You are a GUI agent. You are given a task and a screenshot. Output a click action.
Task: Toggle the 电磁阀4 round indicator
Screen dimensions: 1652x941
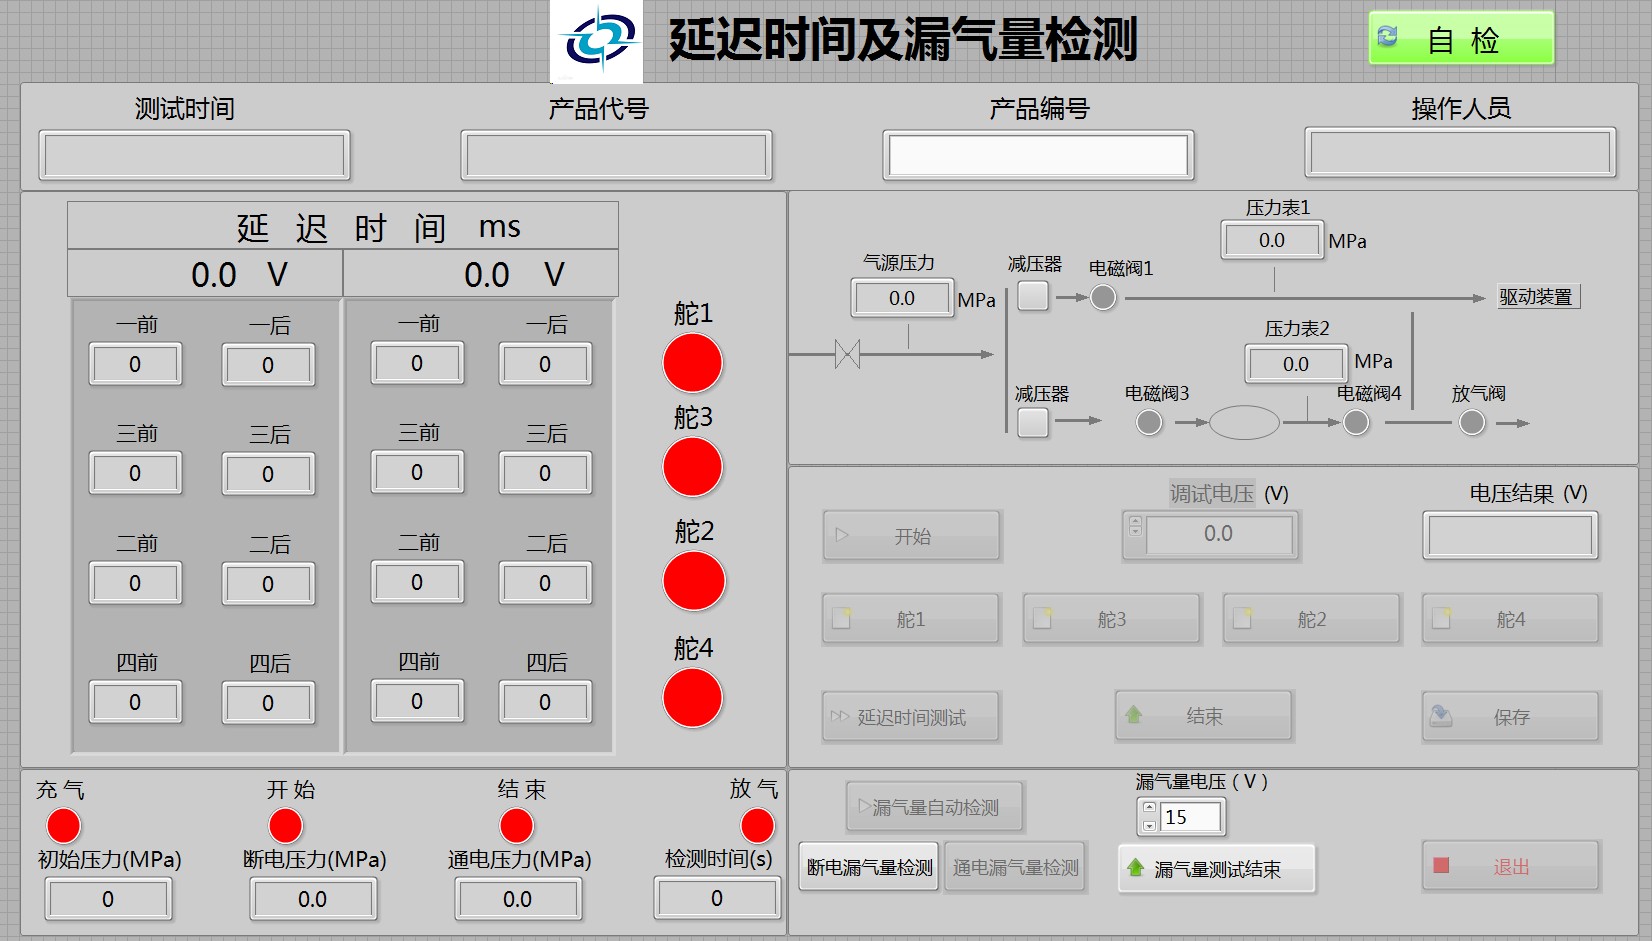click(1356, 422)
